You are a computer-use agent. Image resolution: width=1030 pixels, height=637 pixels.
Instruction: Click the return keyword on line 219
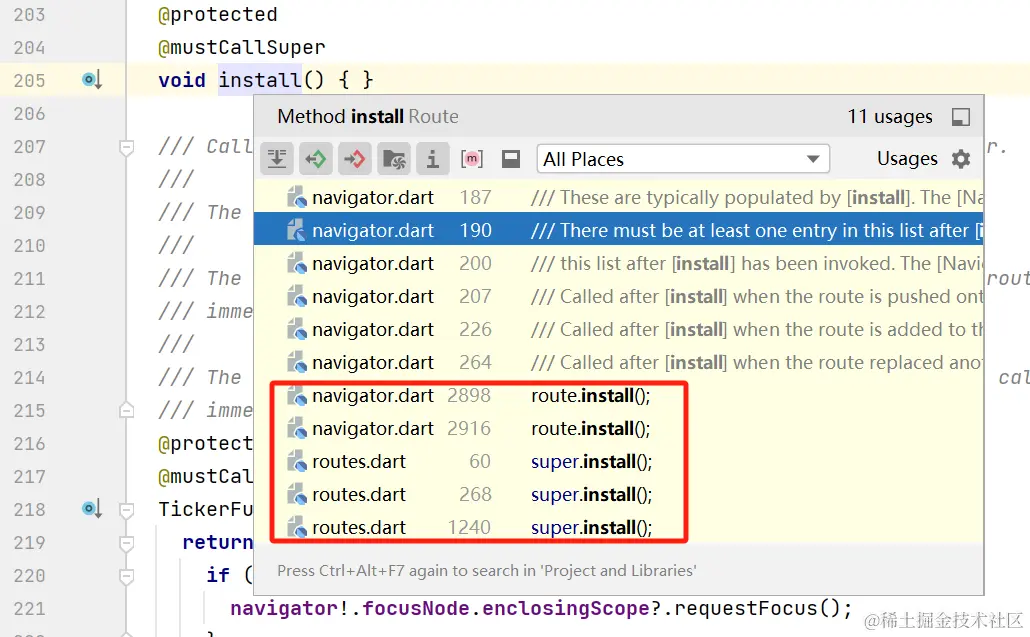217,542
